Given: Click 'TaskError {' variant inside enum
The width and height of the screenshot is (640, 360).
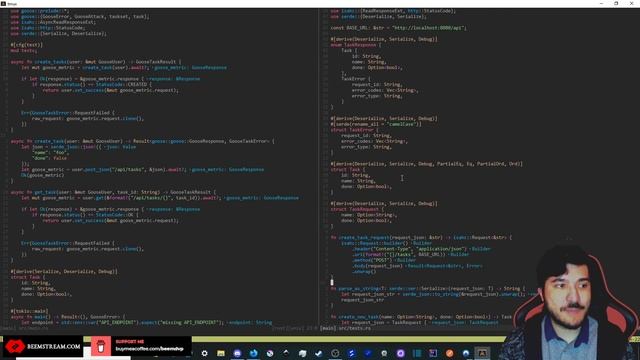Looking at the screenshot, I should pyautogui.click(x=356, y=79).
